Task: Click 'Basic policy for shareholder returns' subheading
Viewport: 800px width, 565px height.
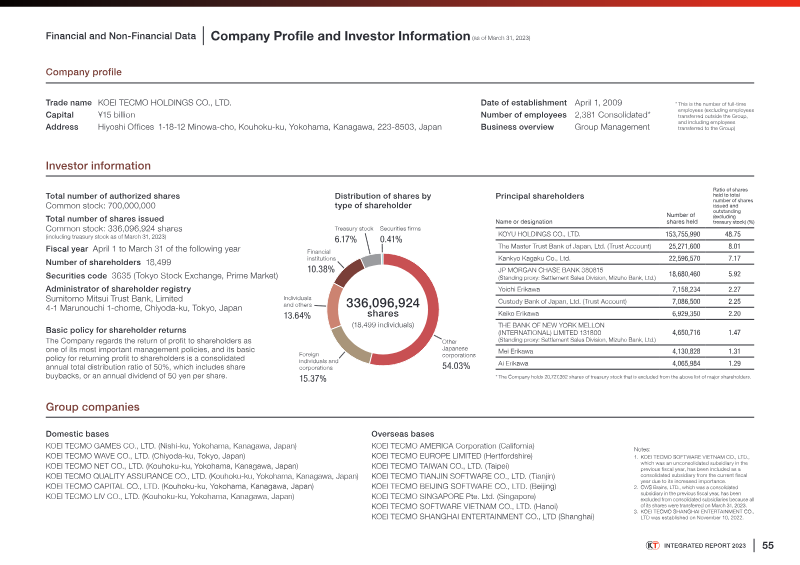Action: (x=116, y=330)
